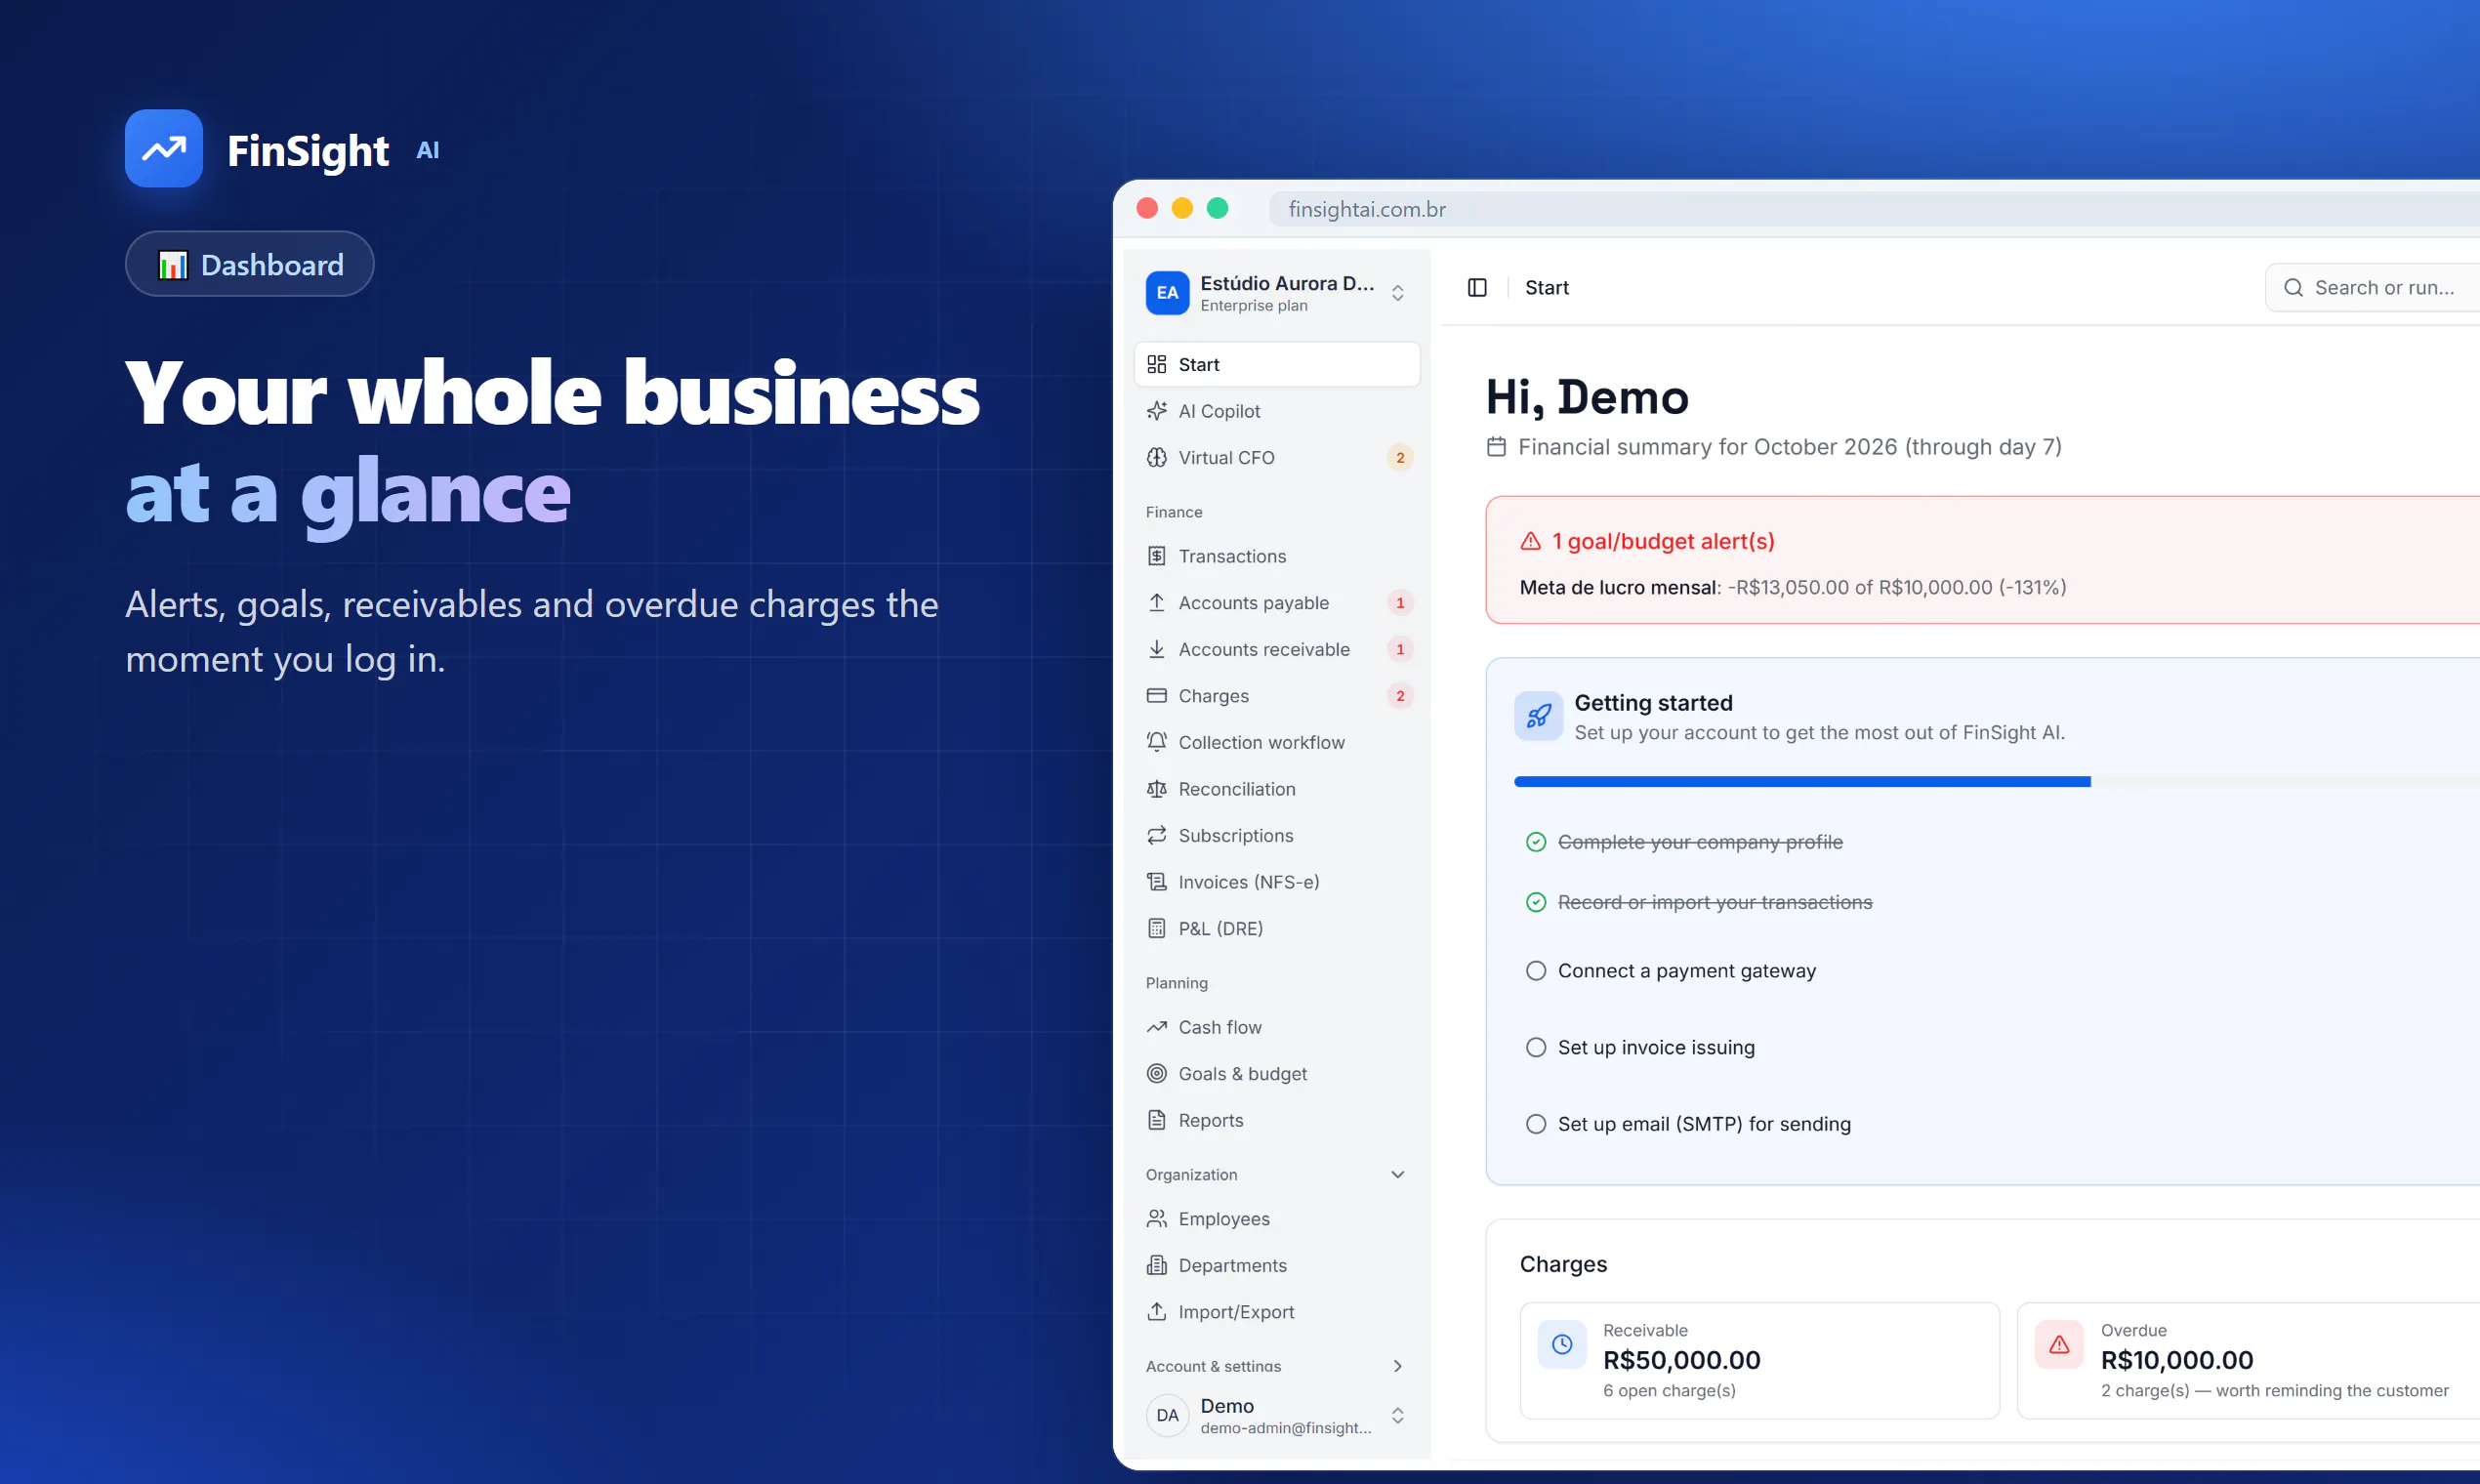Click the Dashboard bar chart badge icon
This screenshot has width=2480, height=1484.
172,265
